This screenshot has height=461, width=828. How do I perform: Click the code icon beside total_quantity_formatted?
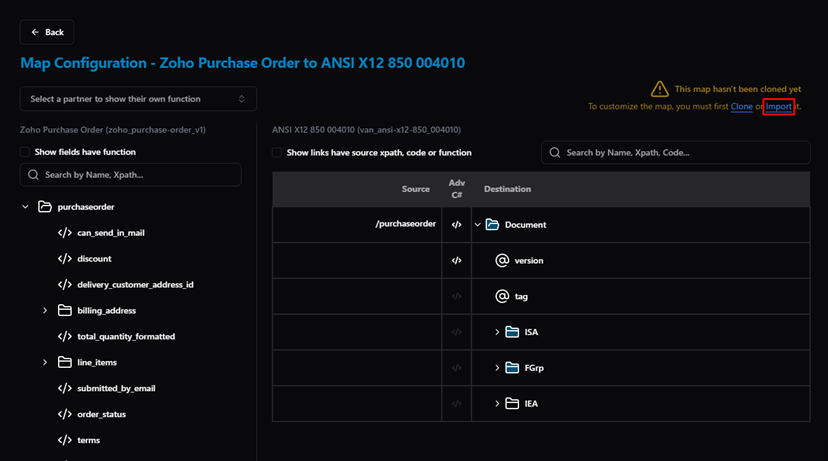tap(64, 336)
